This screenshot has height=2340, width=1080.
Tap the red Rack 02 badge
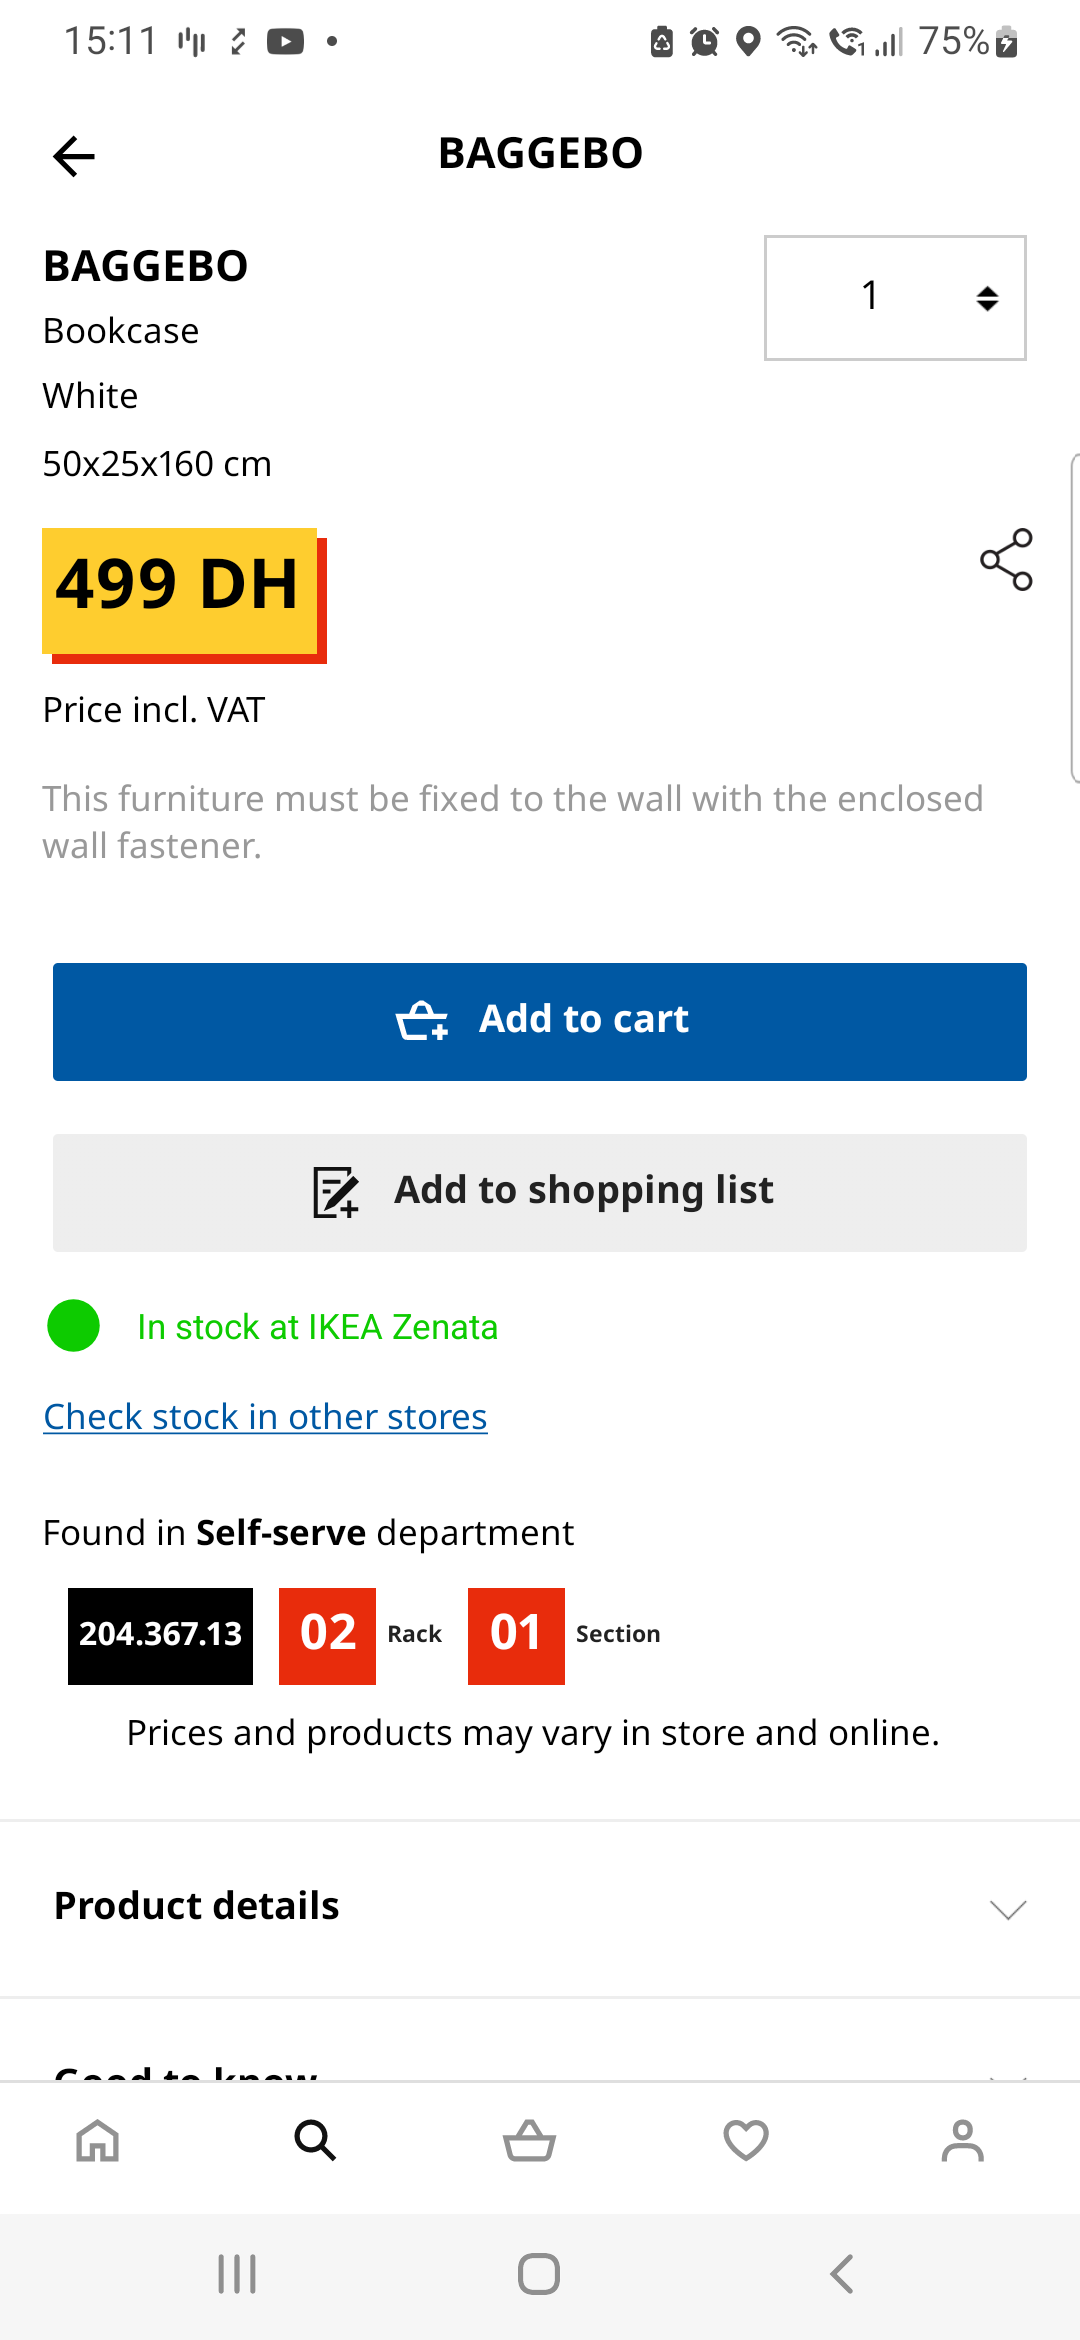tap(327, 1636)
